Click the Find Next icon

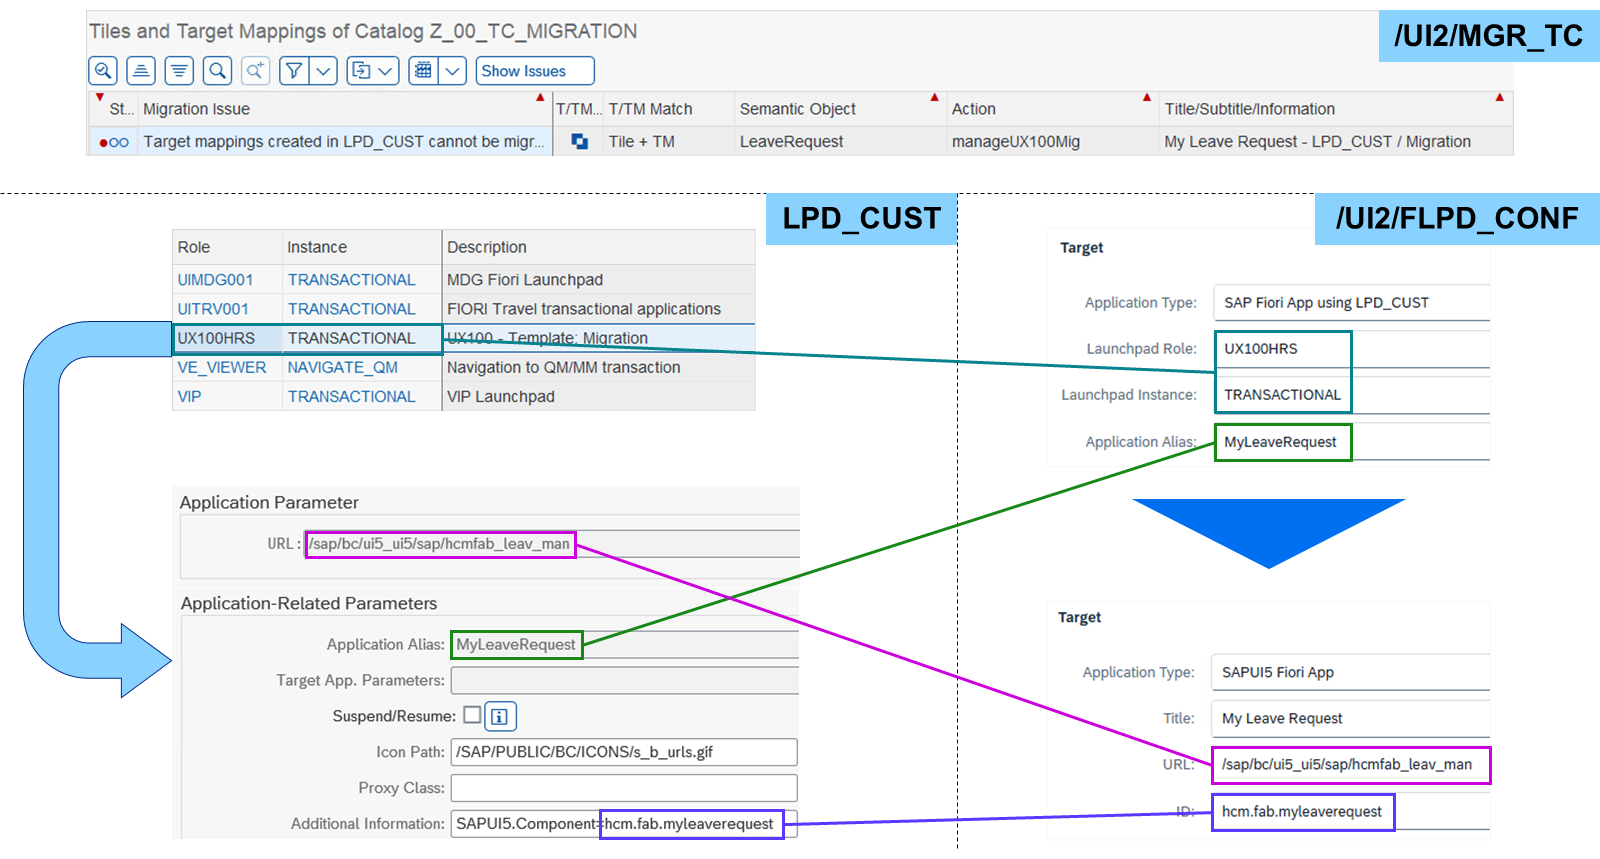[x=255, y=71]
